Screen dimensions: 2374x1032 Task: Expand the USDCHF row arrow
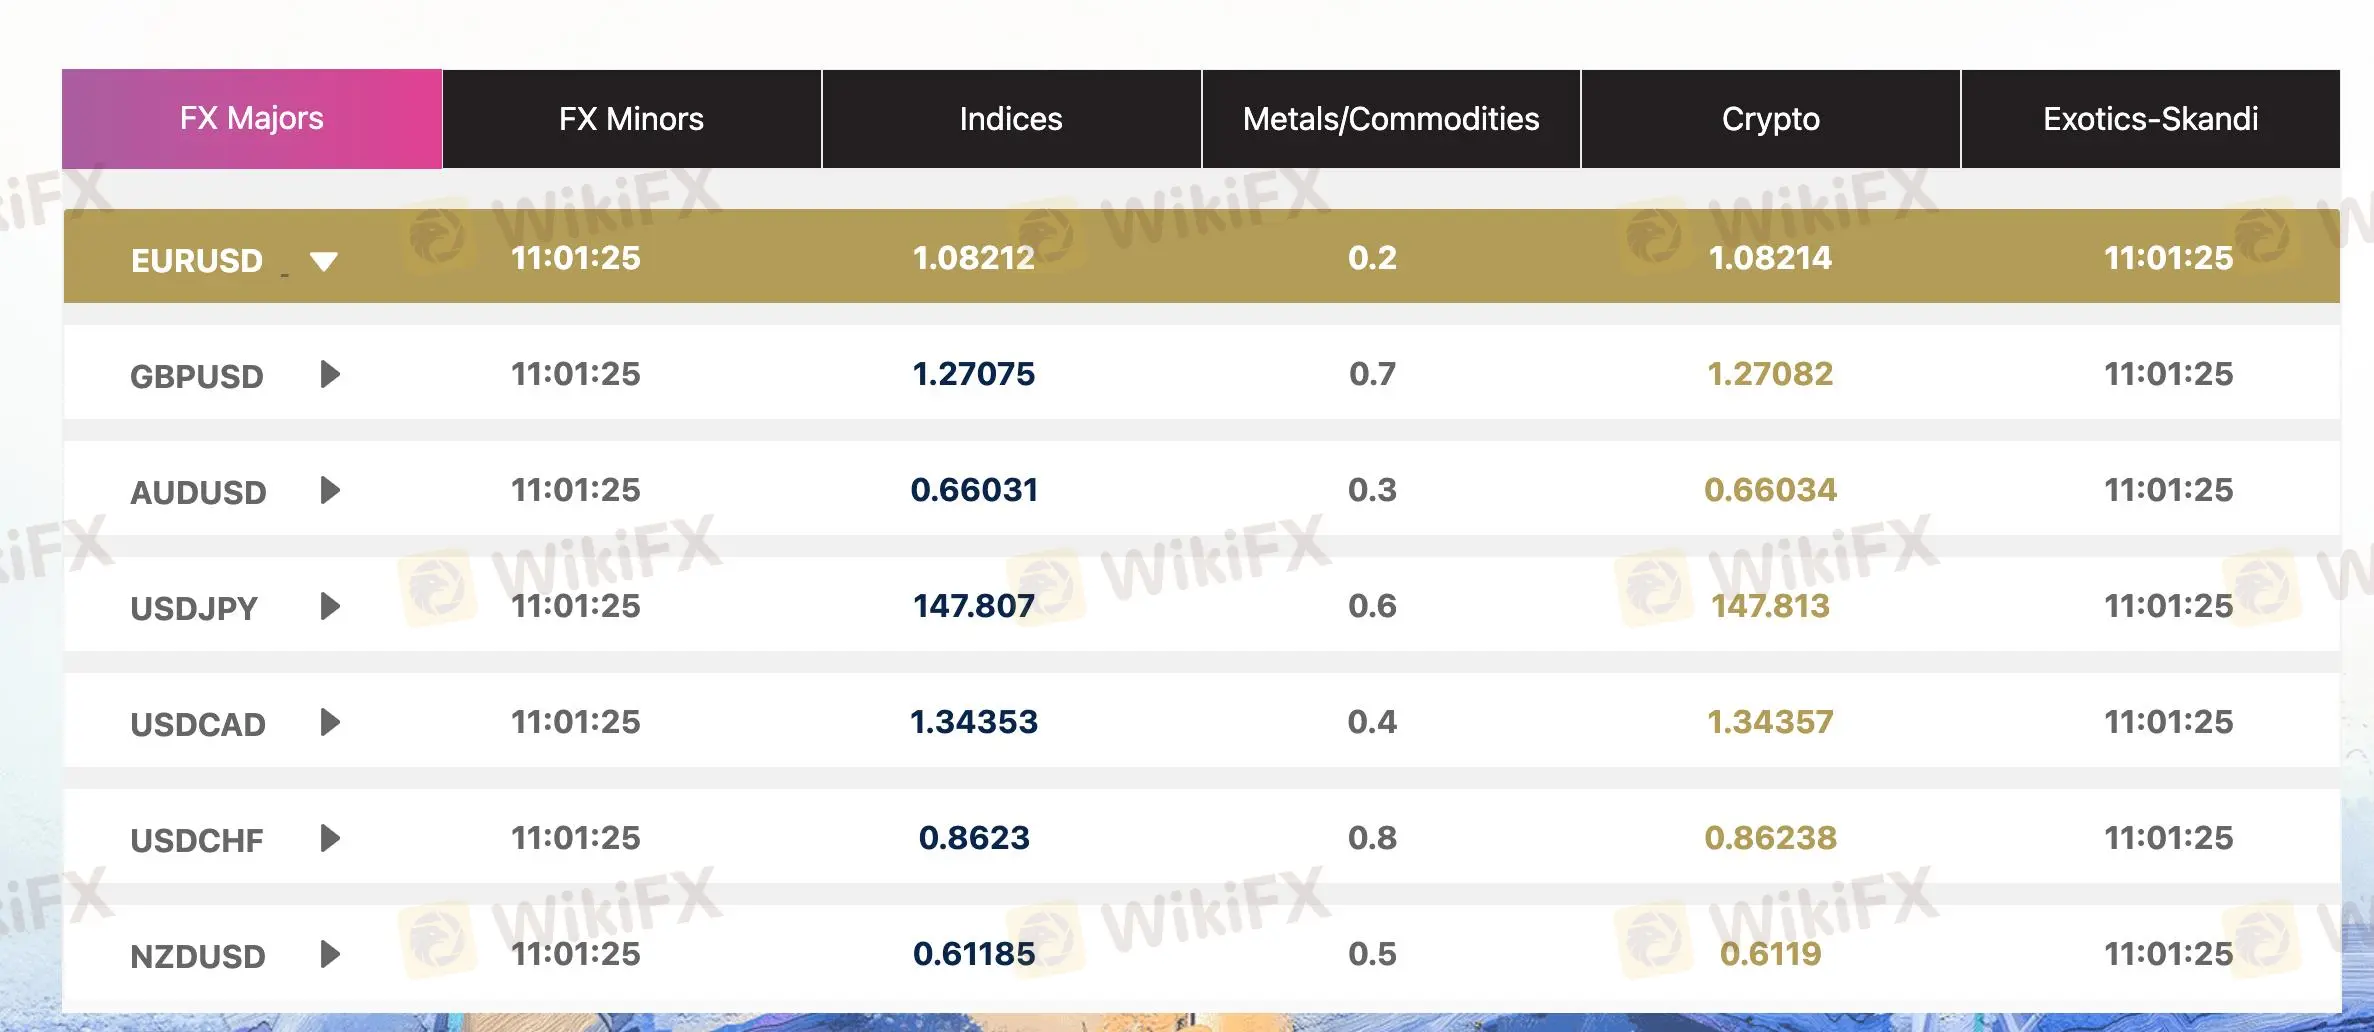(x=330, y=838)
